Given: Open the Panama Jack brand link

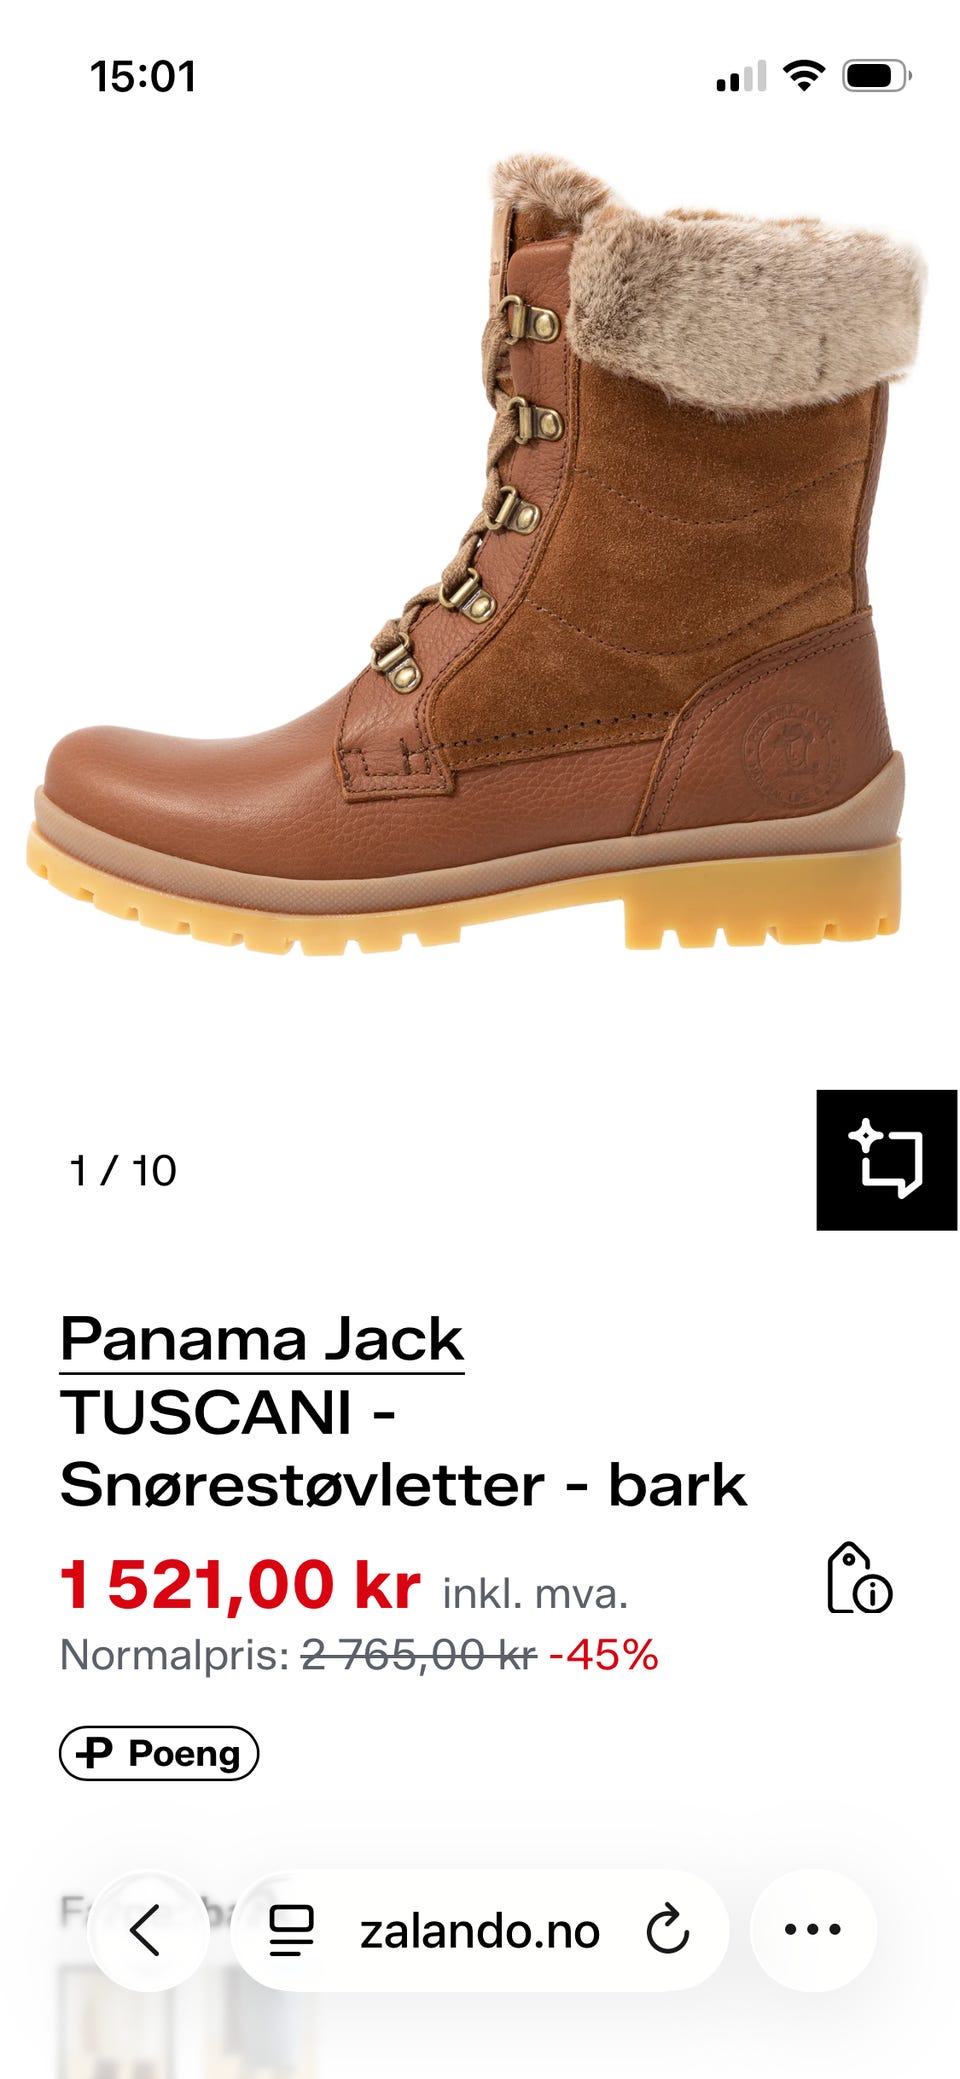Looking at the screenshot, I should (262, 1339).
